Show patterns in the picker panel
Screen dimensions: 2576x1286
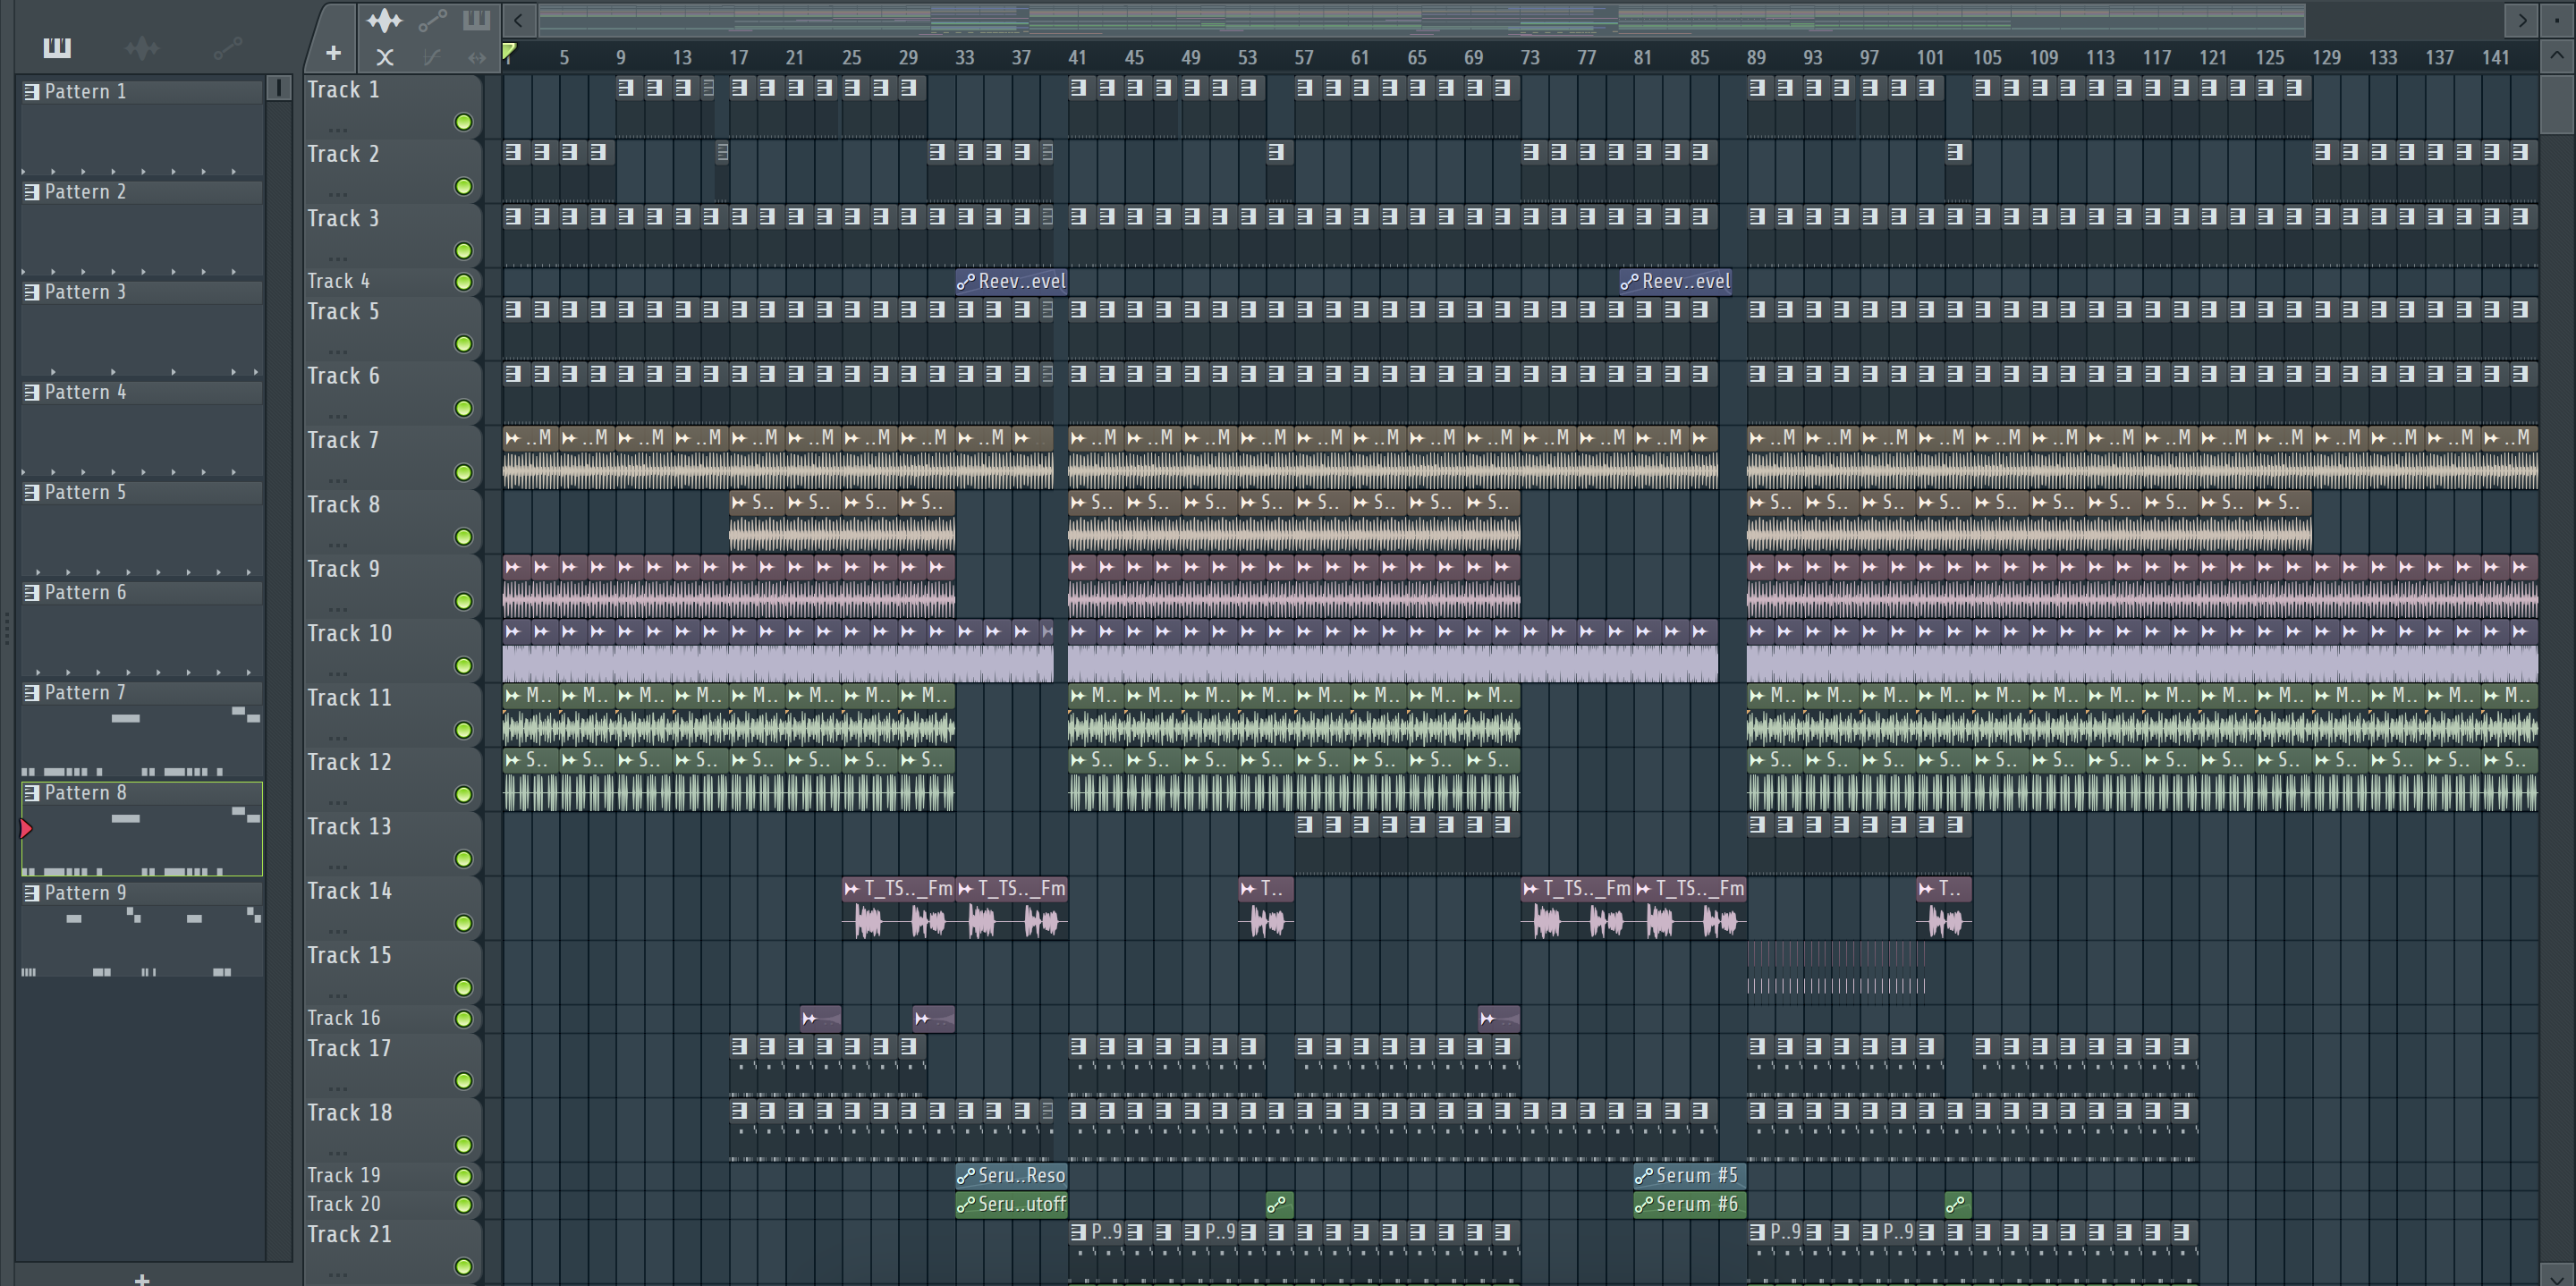click(x=57, y=47)
